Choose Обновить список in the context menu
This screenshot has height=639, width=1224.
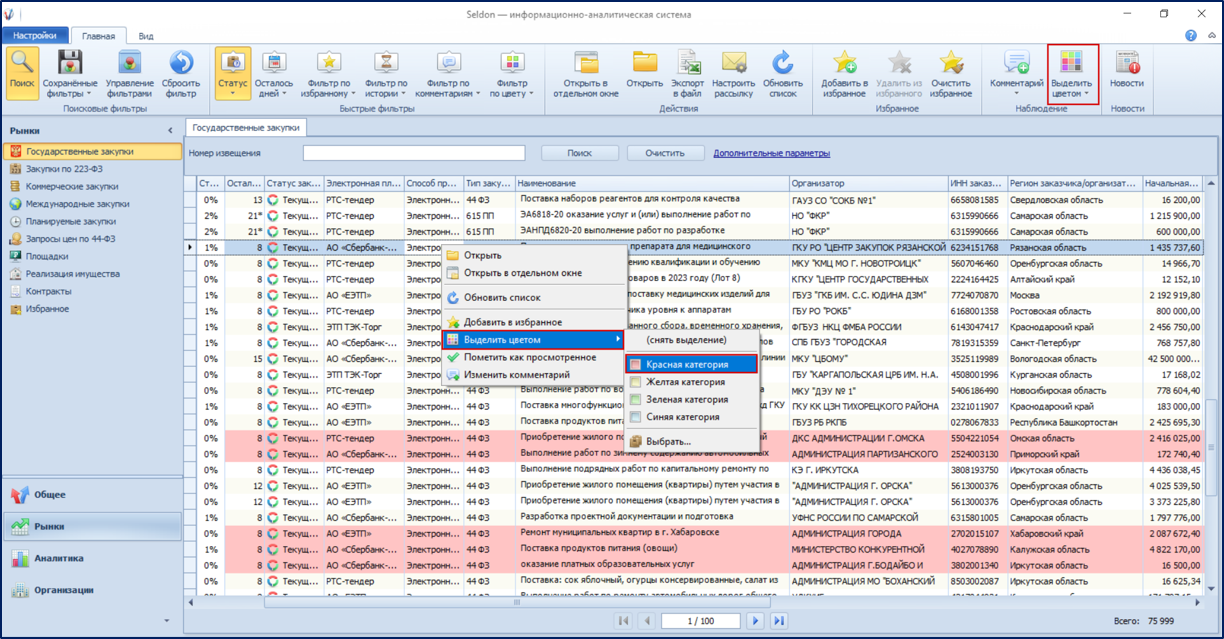click(533, 298)
